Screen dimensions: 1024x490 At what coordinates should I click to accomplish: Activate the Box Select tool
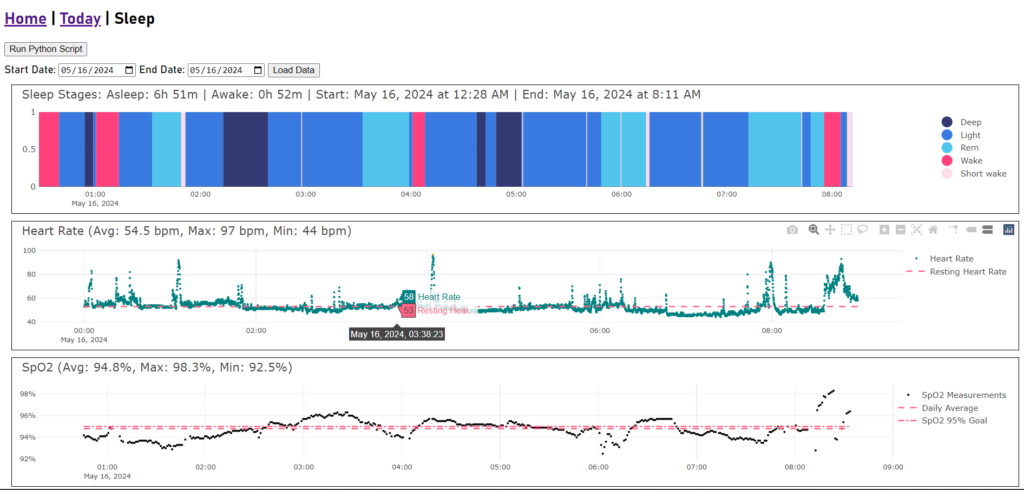click(x=846, y=230)
